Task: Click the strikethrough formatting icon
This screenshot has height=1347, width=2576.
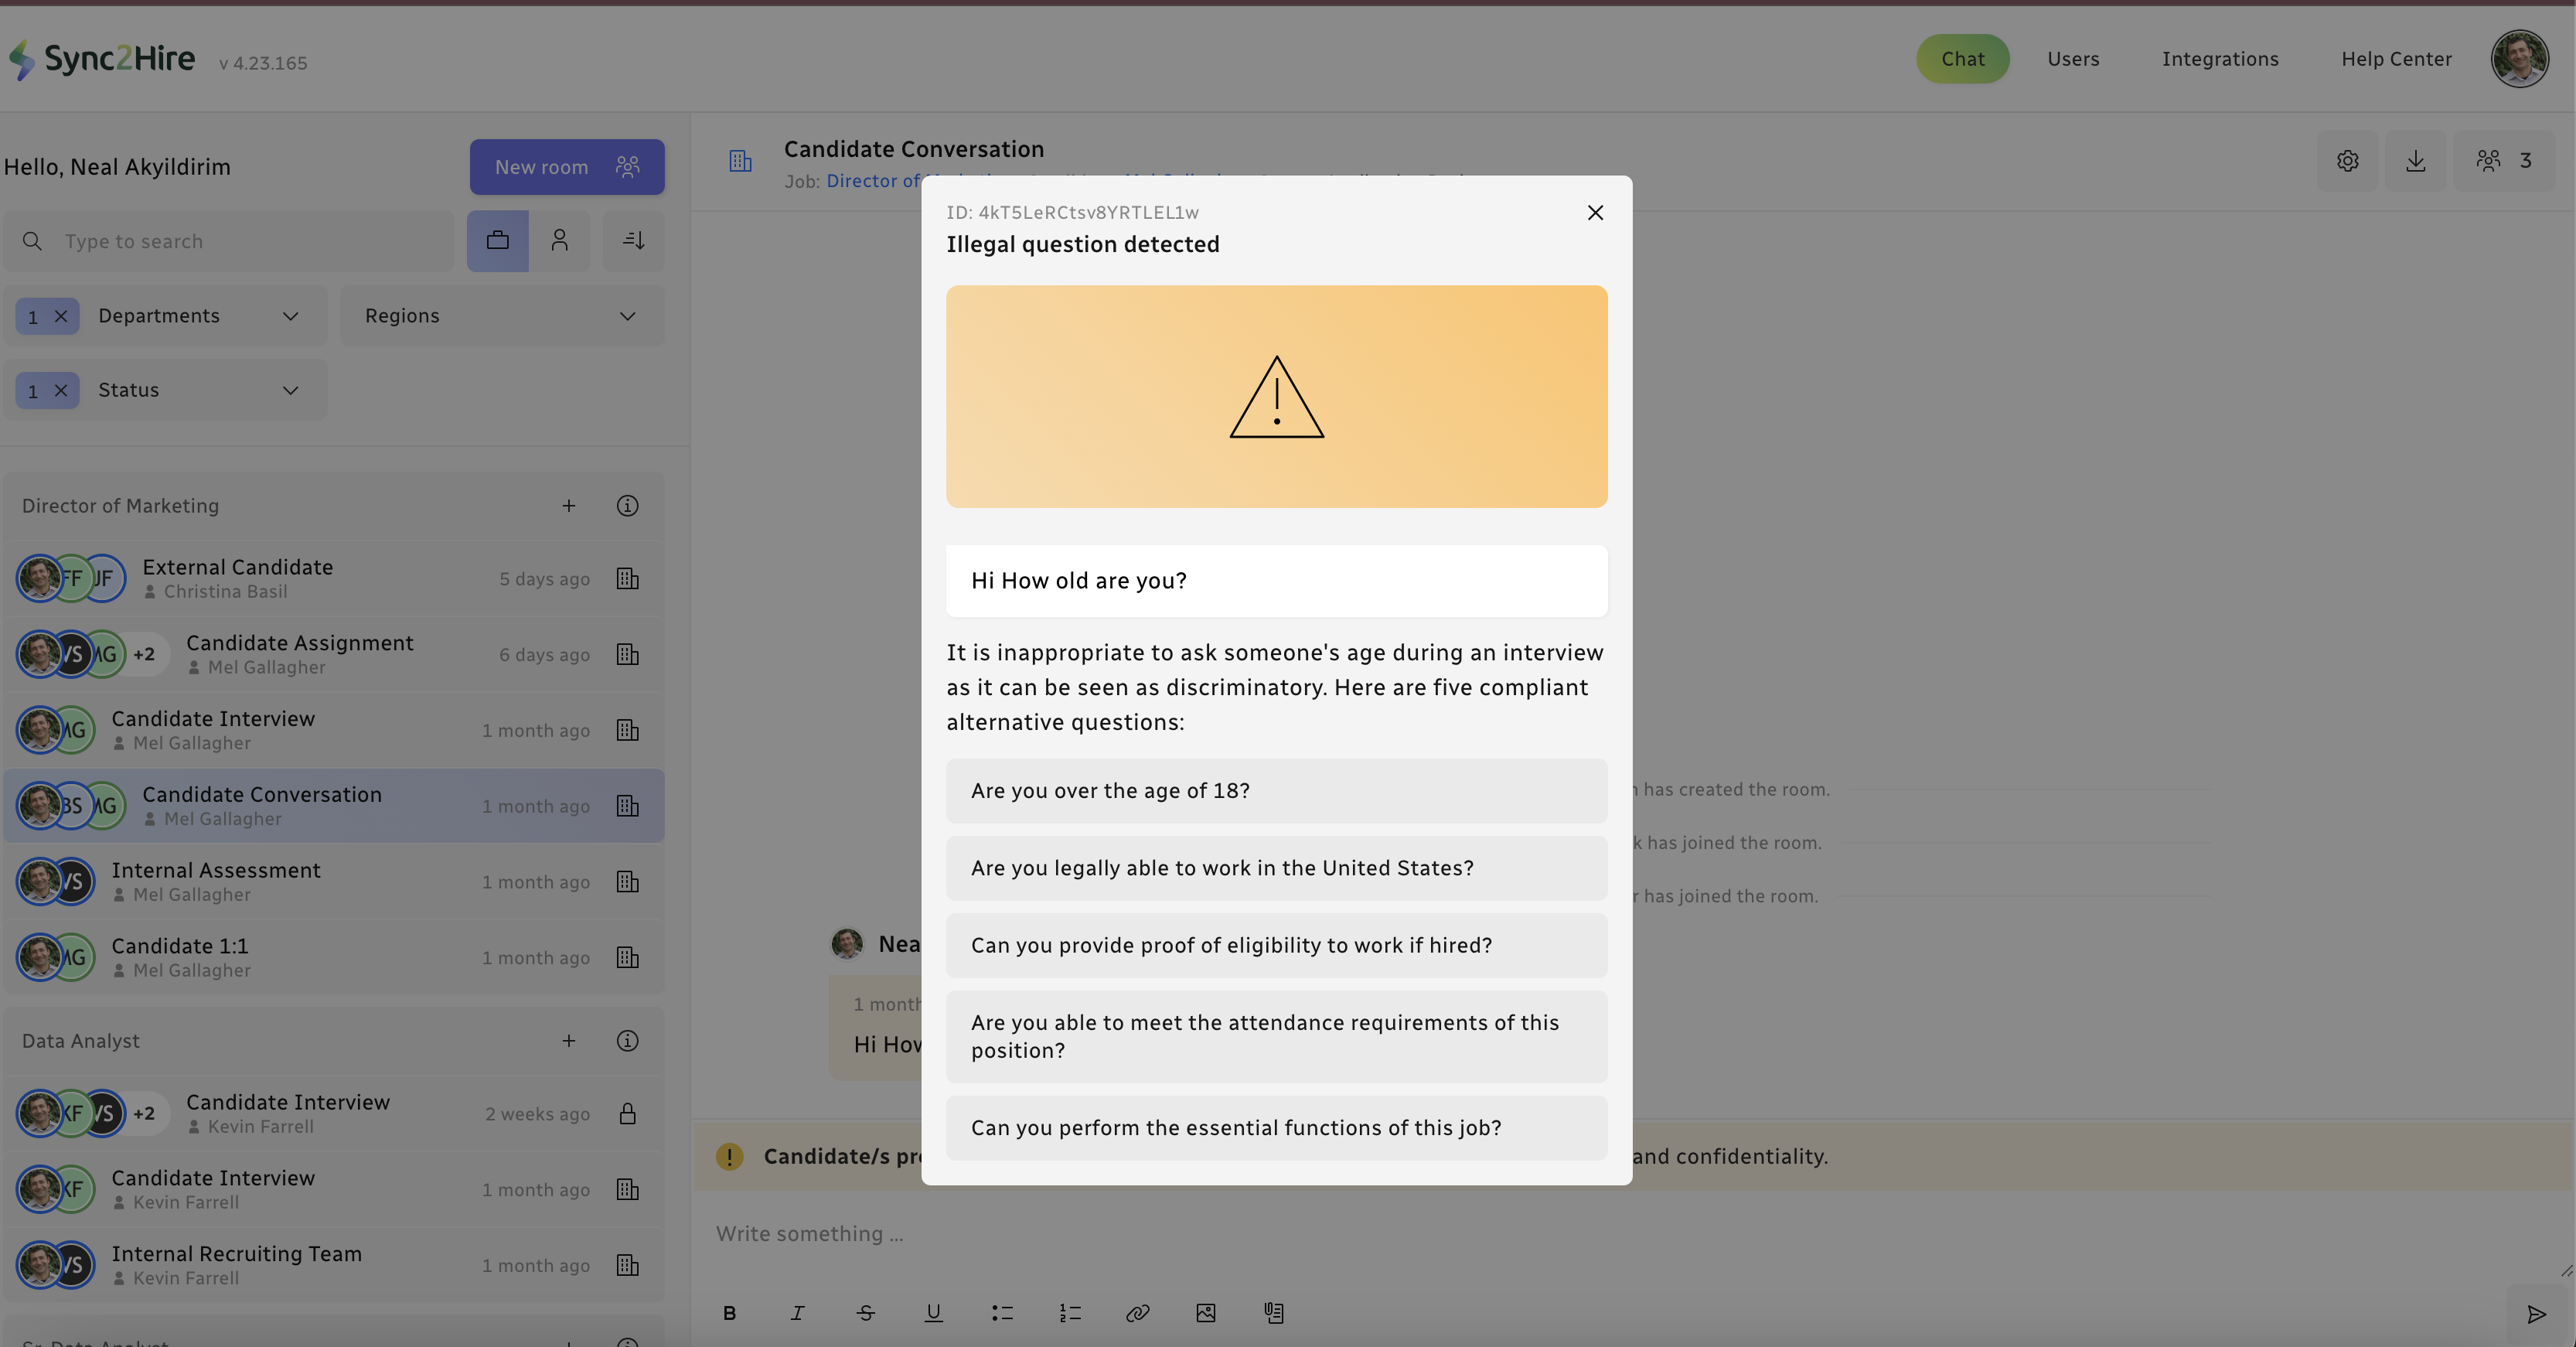Action: [x=865, y=1313]
